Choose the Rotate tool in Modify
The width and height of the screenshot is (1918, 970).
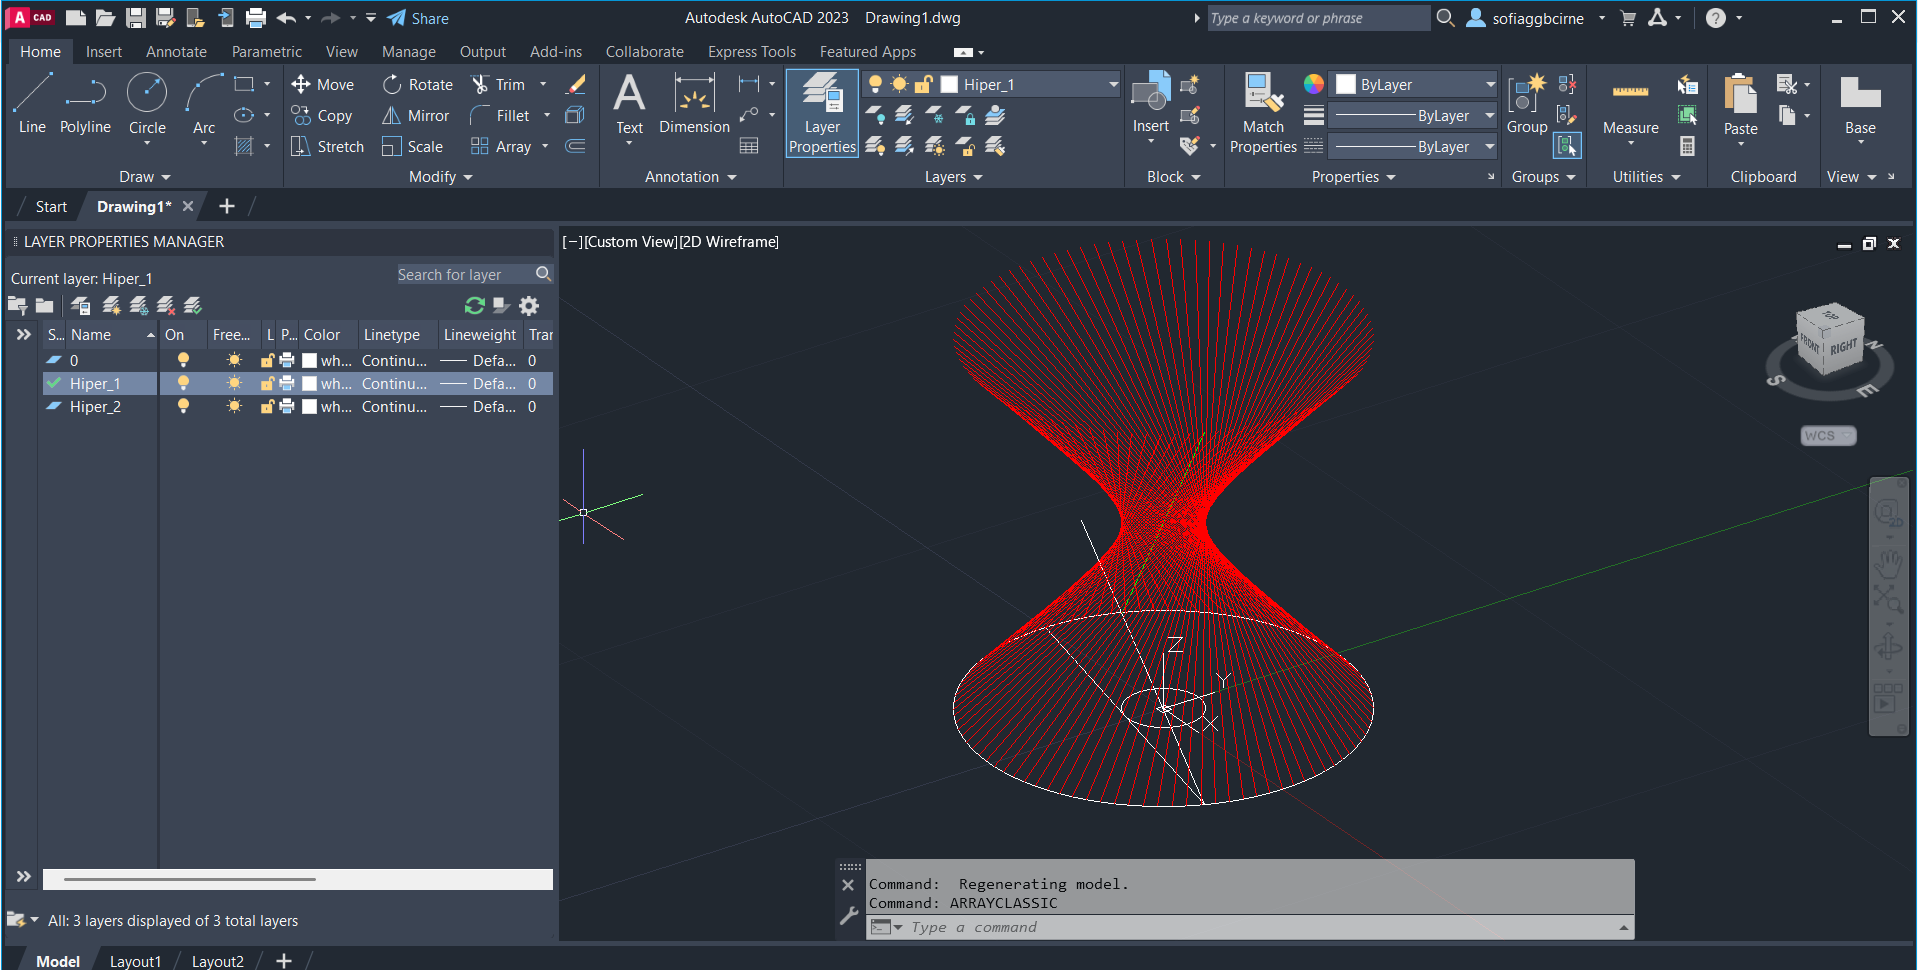pos(418,85)
